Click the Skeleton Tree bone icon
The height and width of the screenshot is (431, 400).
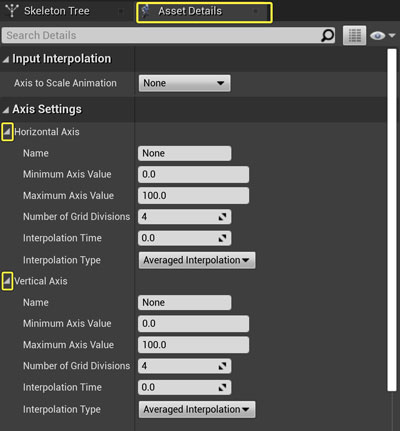pos(12,11)
